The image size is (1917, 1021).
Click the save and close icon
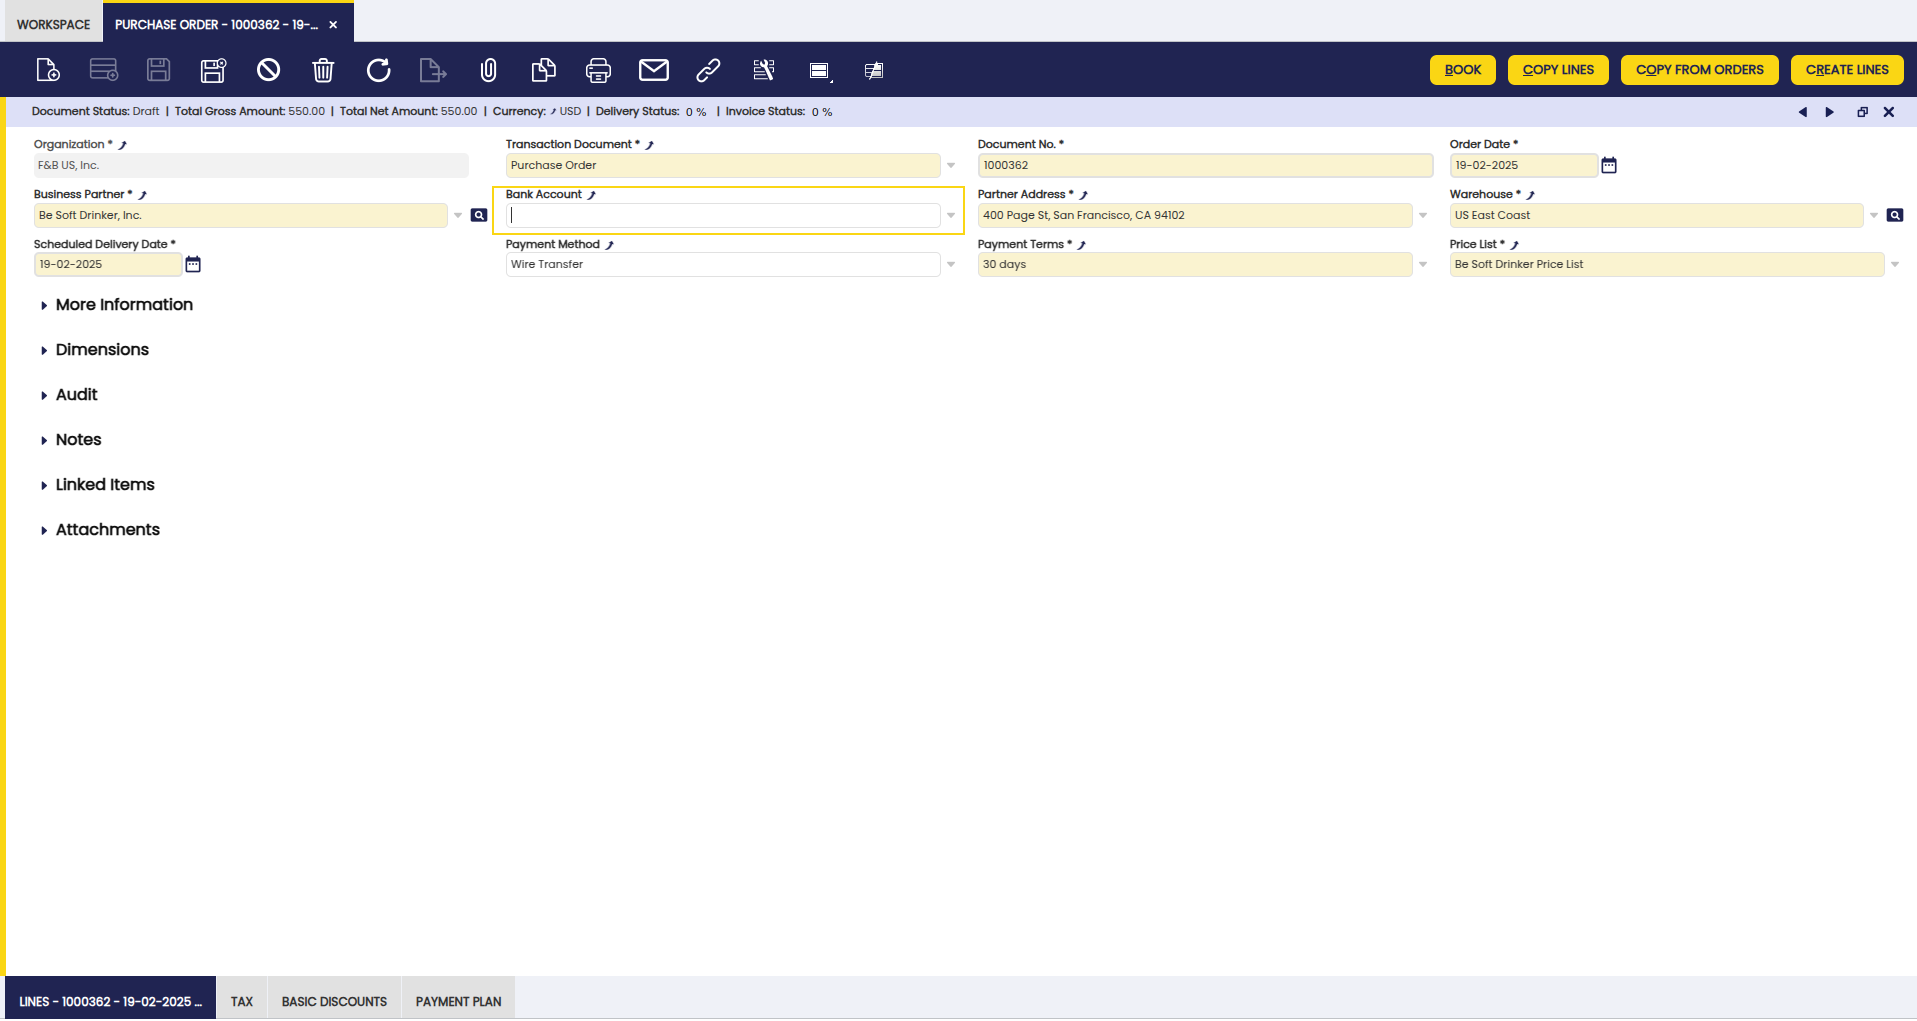click(x=213, y=70)
